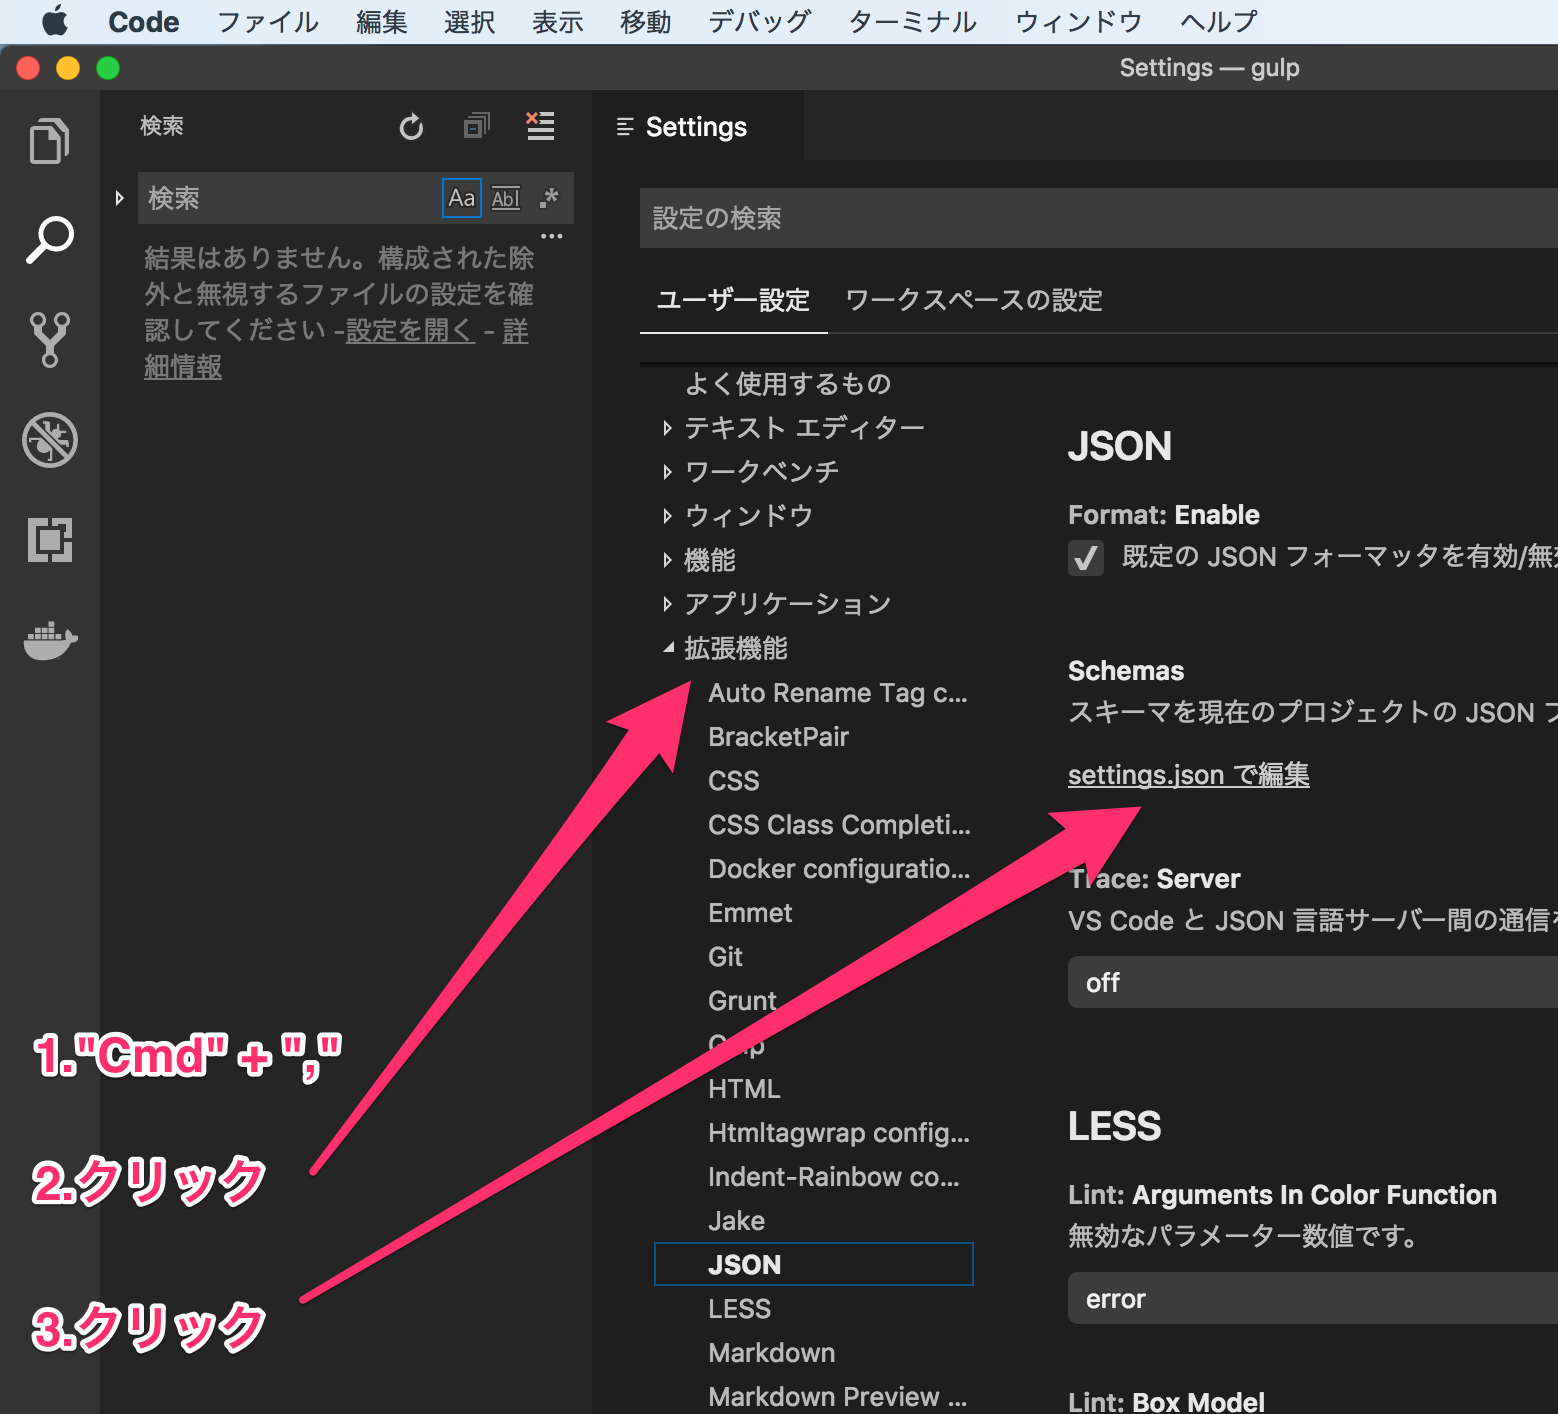Uncheck the 既定の JSON フォーマッタ checkbox
This screenshot has width=1558, height=1414.
pos(1085,558)
